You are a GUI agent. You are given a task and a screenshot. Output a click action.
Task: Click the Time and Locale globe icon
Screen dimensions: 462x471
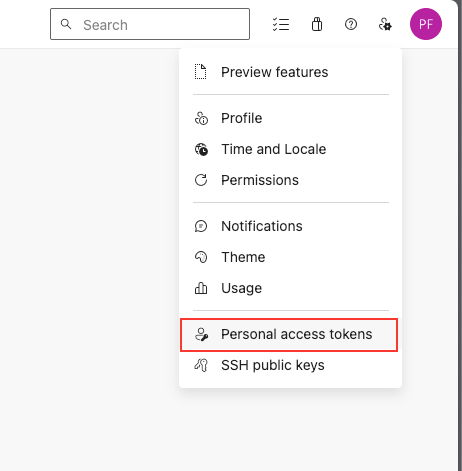(201, 149)
